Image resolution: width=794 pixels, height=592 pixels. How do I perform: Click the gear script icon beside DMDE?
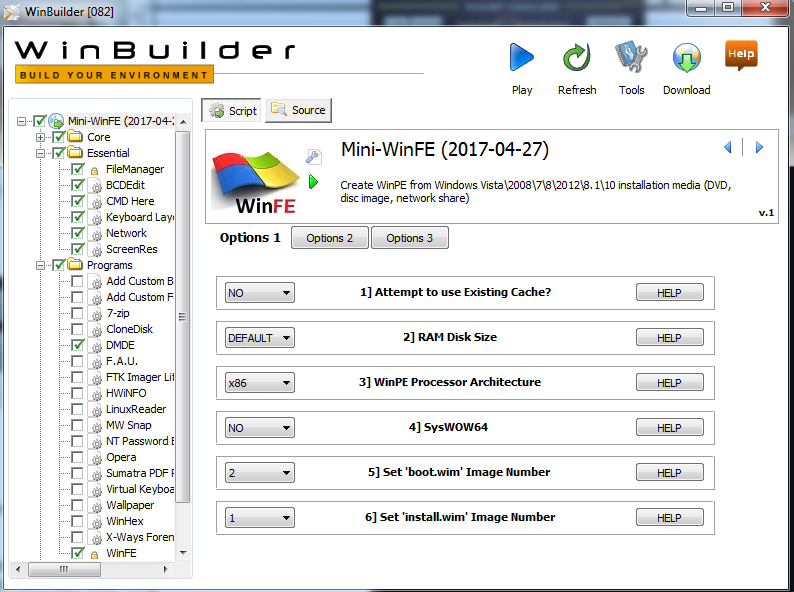click(95, 346)
